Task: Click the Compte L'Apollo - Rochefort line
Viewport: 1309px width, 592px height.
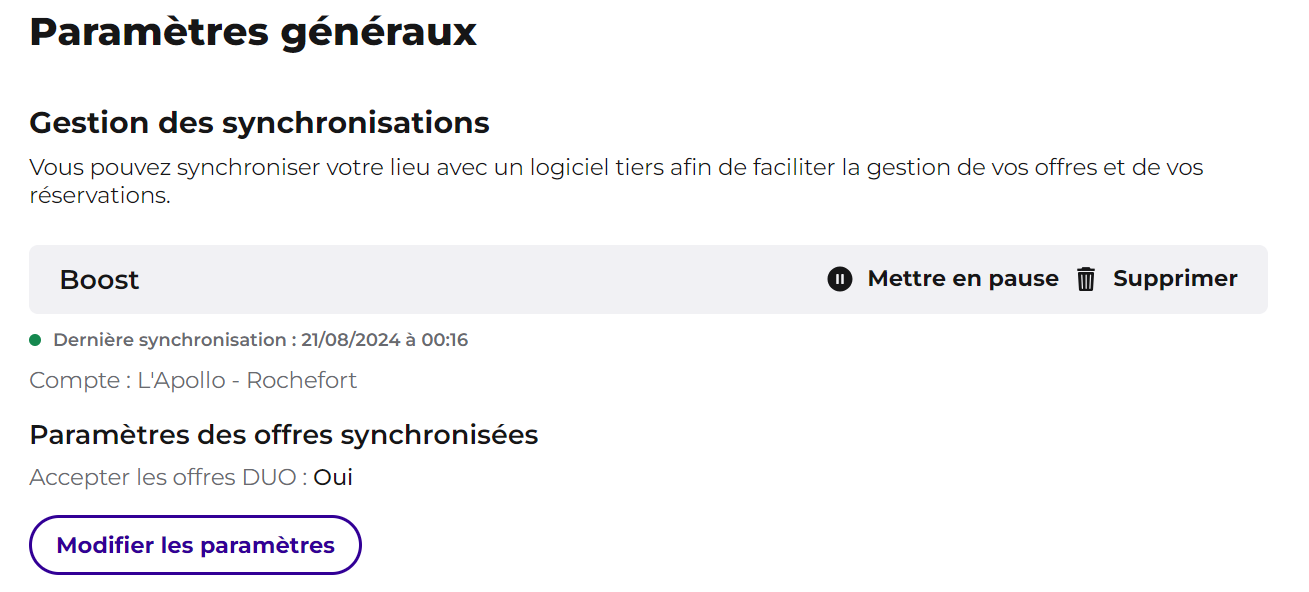Action: pyautogui.click(x=193, y=380)
